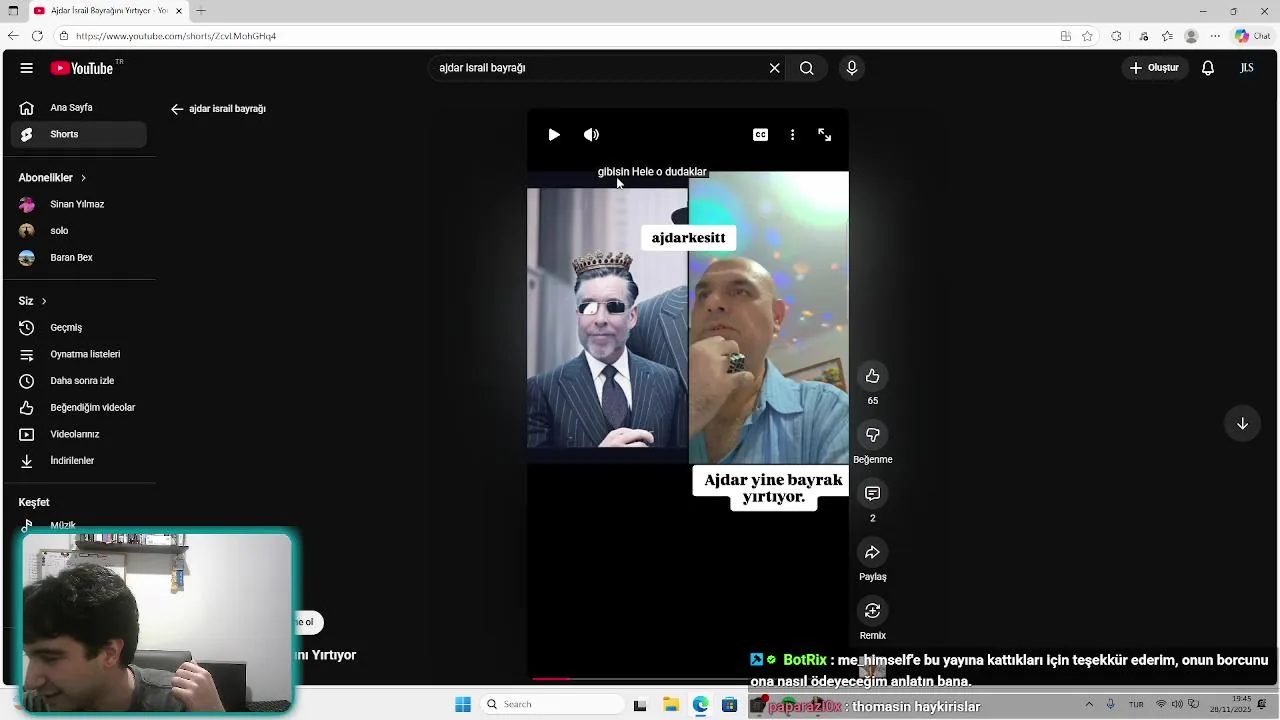Image resolution: width=1280 pixels, height=720 pixels.
Task: Open the comments for this Short
Action: 873,494
